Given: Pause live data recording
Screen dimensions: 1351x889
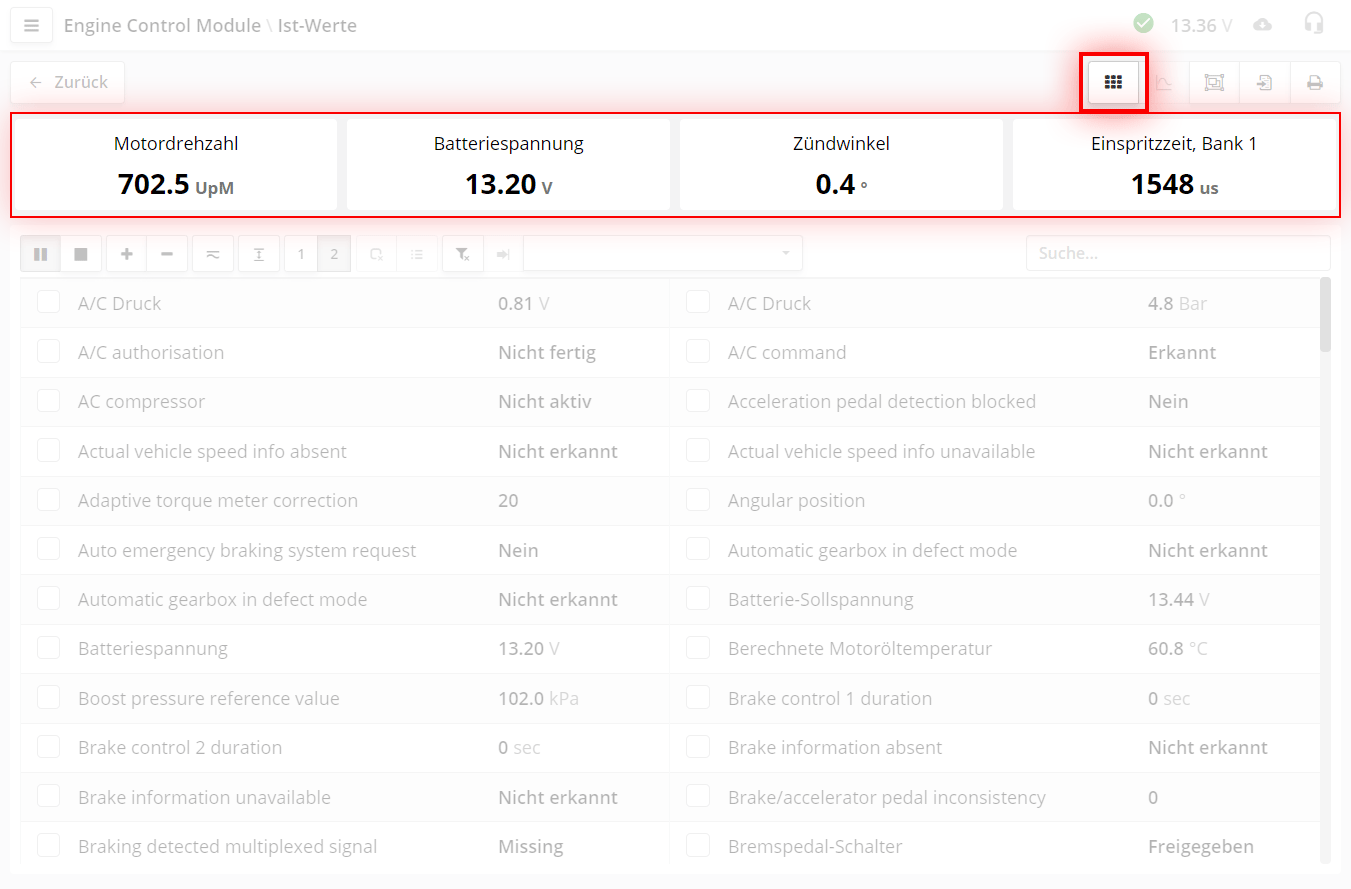Looking at the screenshot, I should point(41,254).
